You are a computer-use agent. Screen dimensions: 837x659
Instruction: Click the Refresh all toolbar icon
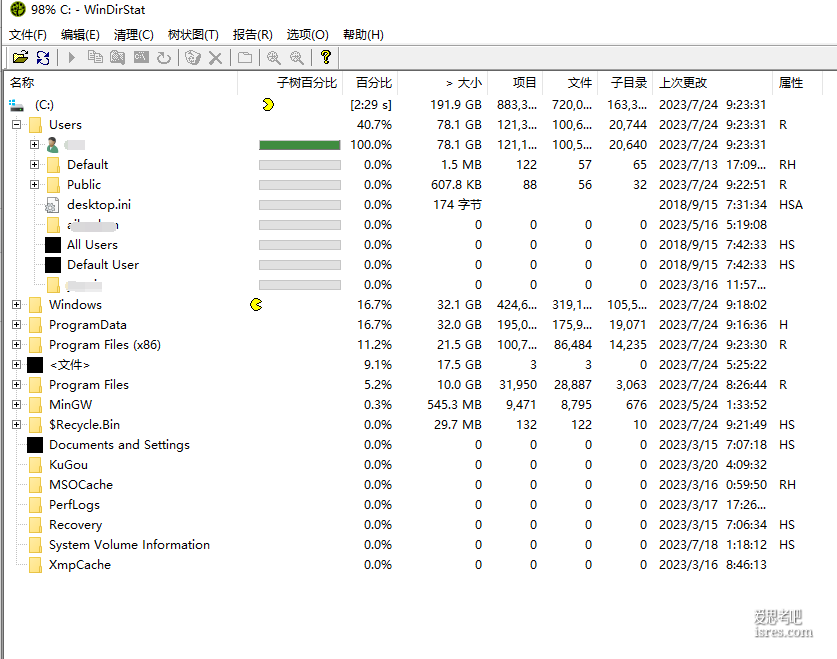[x=43, y=57]
